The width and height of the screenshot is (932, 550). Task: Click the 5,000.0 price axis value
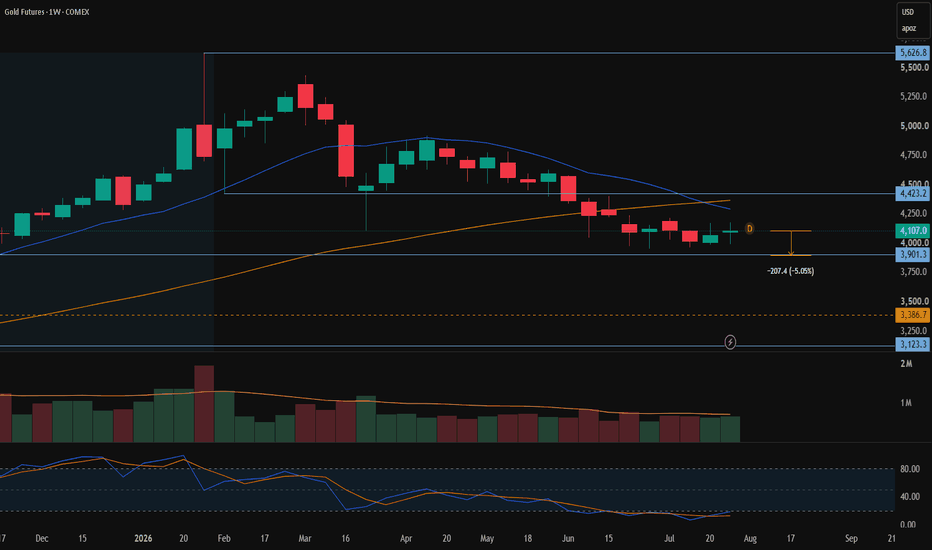point(914,126)
